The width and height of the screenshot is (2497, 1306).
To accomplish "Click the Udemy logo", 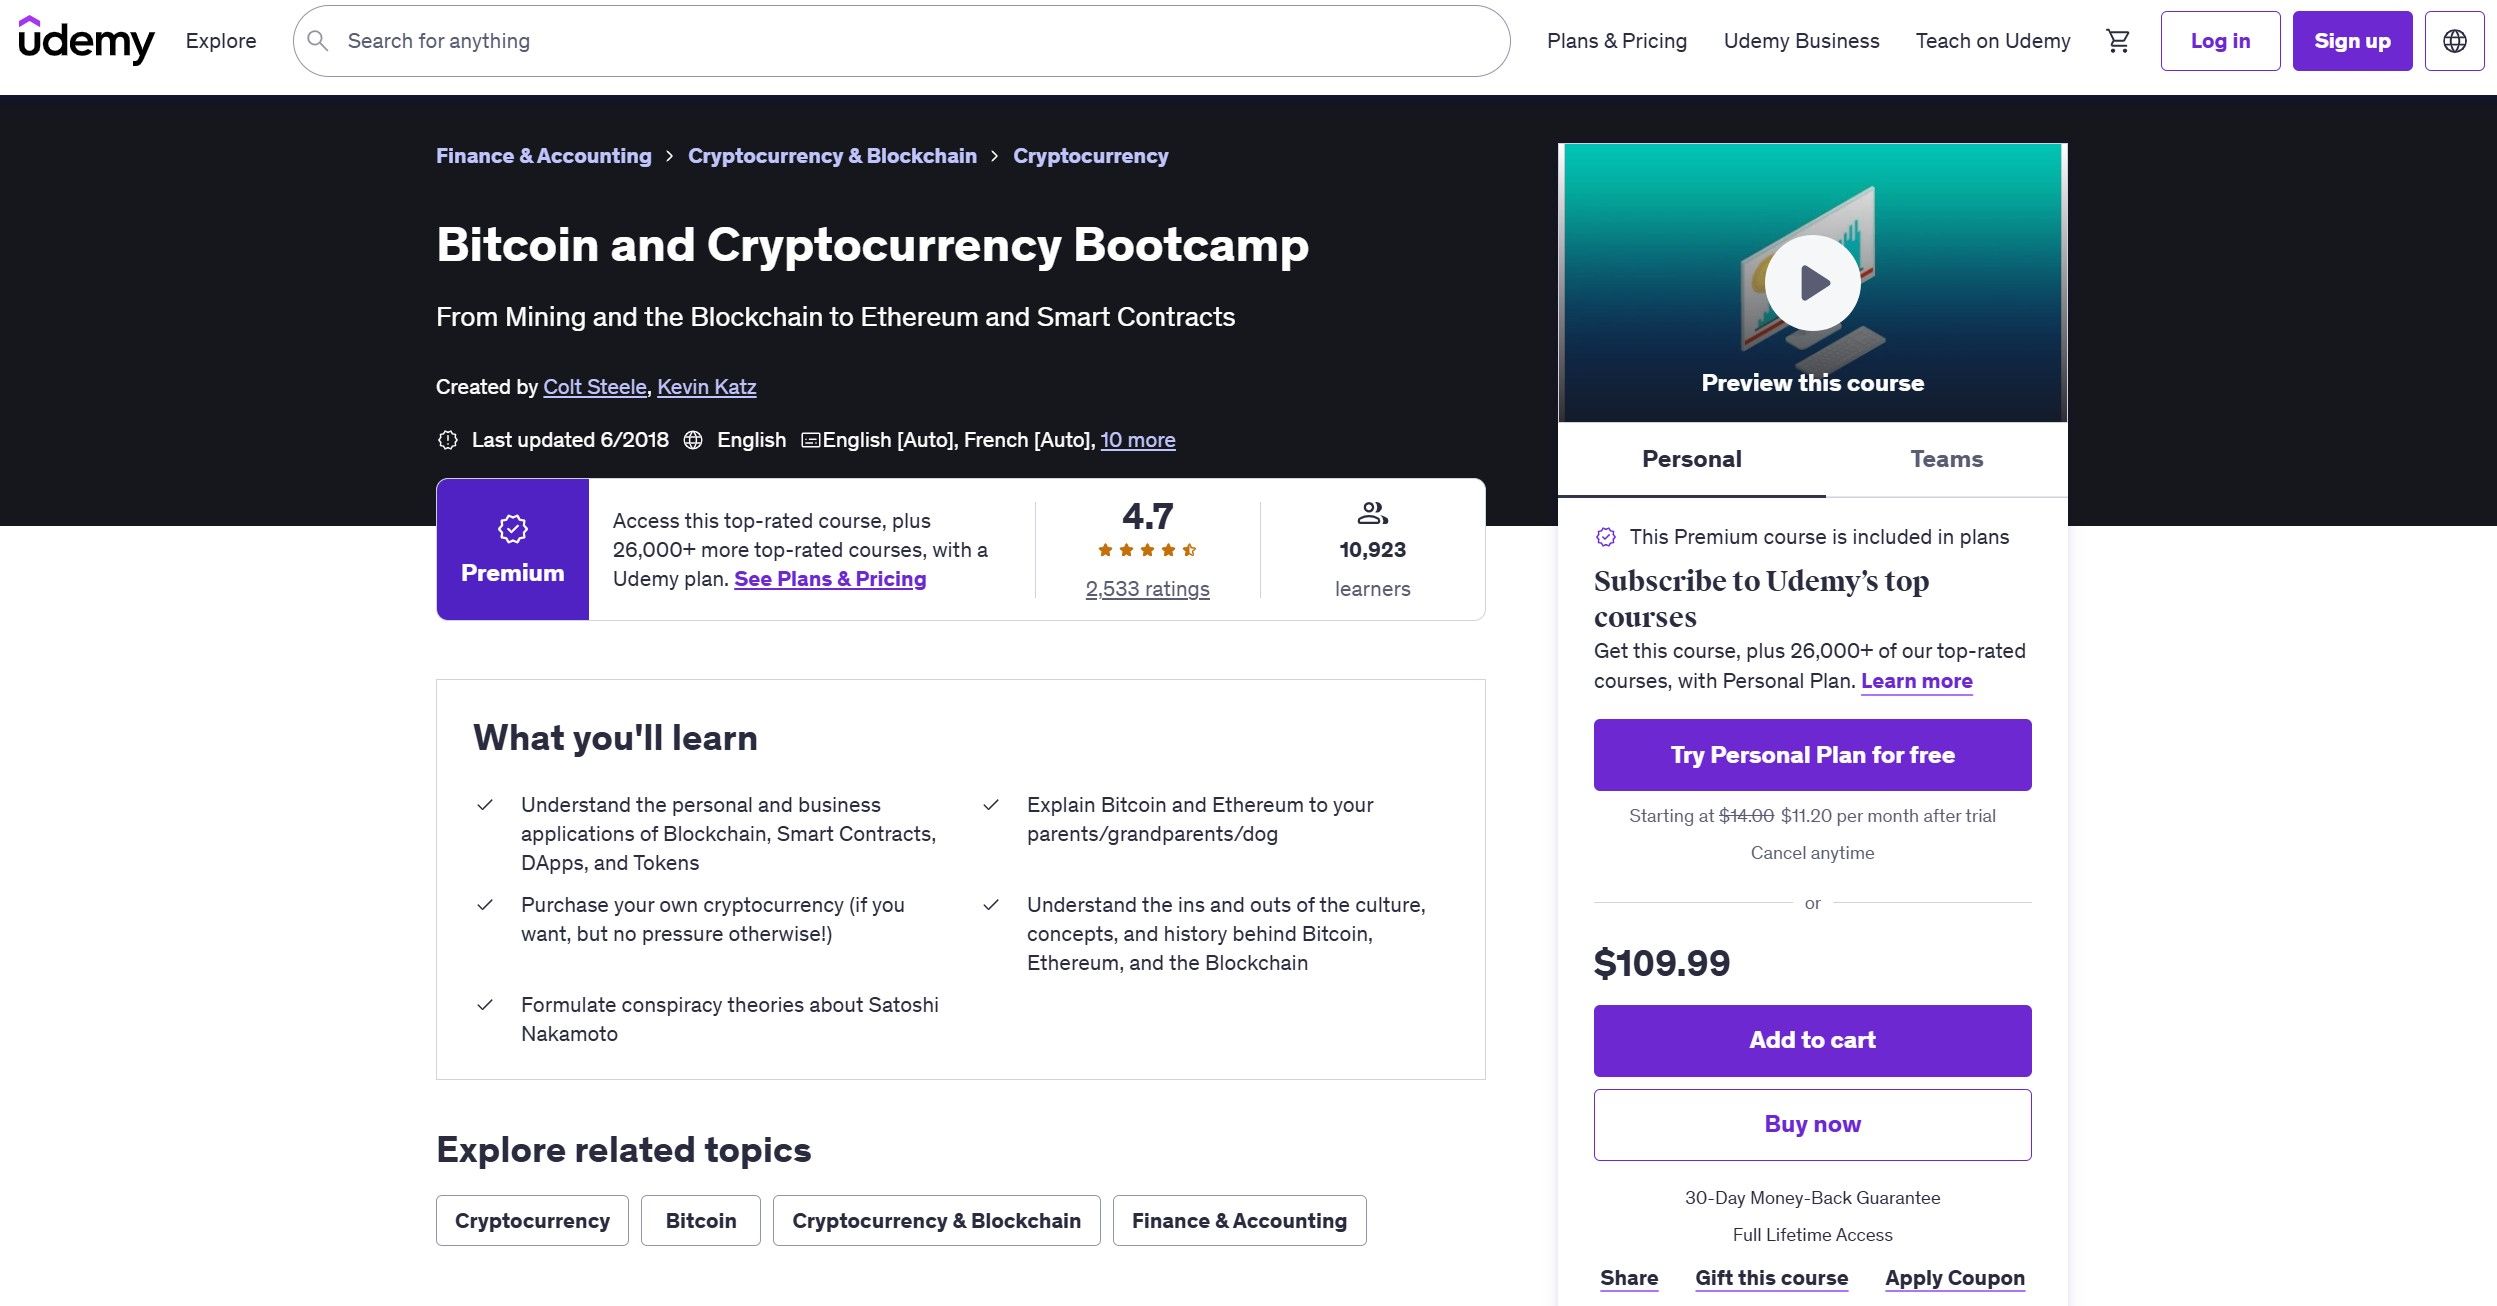I will tap(86, 41).
